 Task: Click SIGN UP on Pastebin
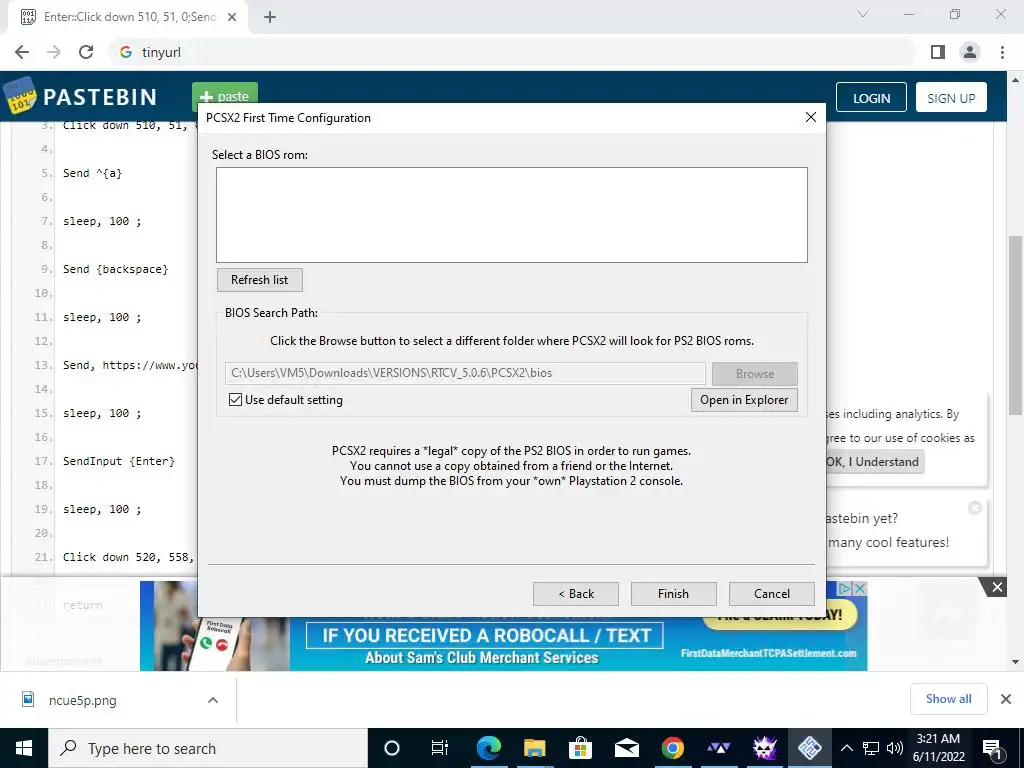point(951,98)
